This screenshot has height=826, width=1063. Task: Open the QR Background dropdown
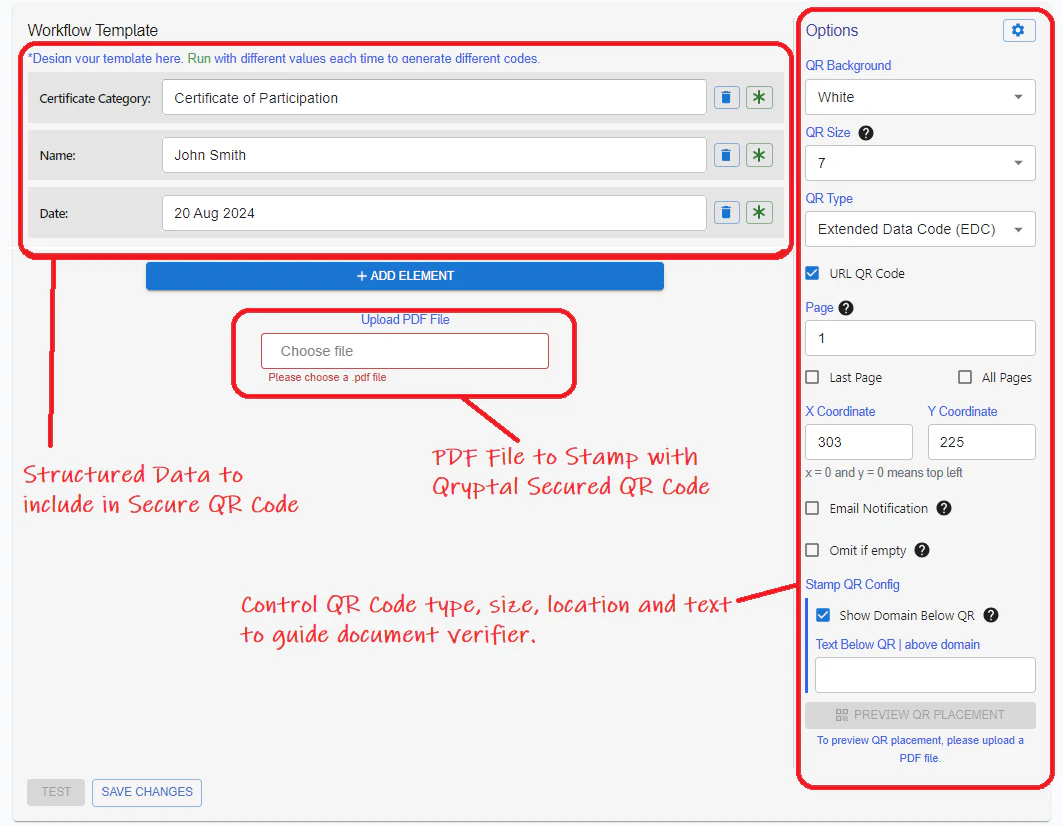919,97
